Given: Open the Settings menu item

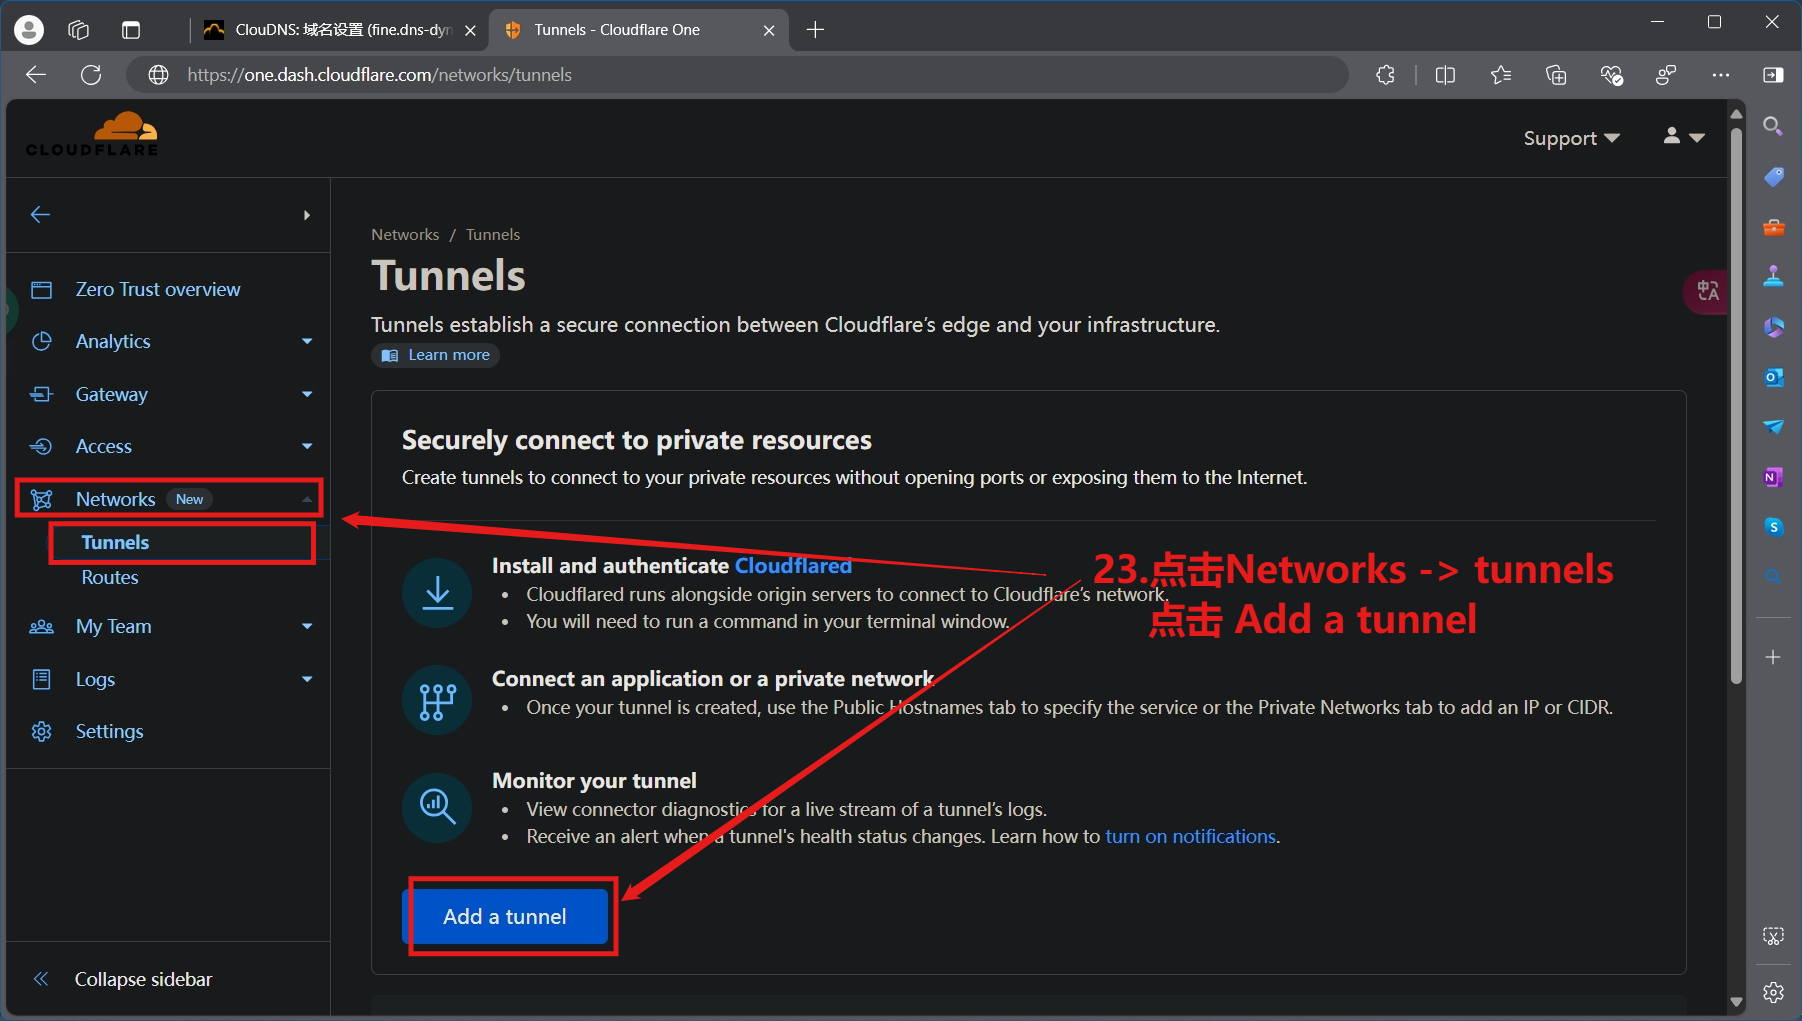Looking at the screenshot, I should click(x=109, y=732).
